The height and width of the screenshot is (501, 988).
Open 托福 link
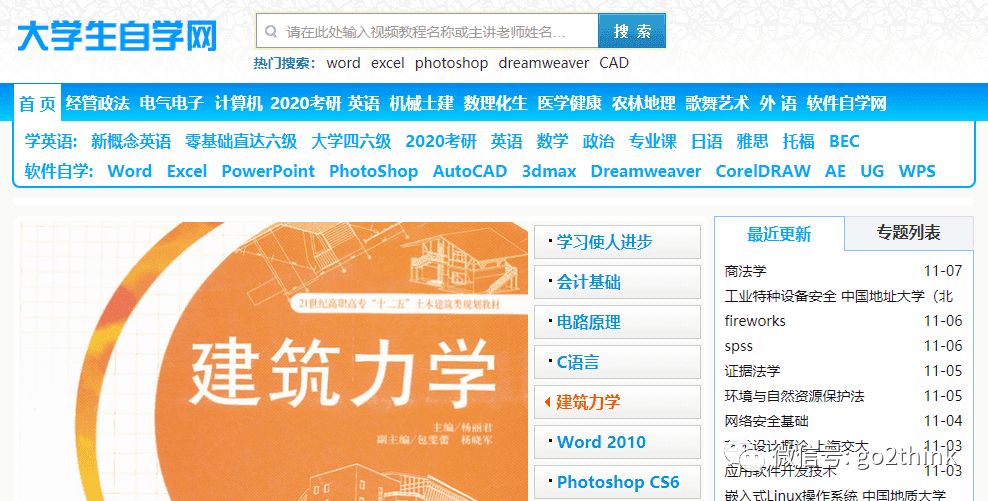pyautogui.click(x=798, y=141)
